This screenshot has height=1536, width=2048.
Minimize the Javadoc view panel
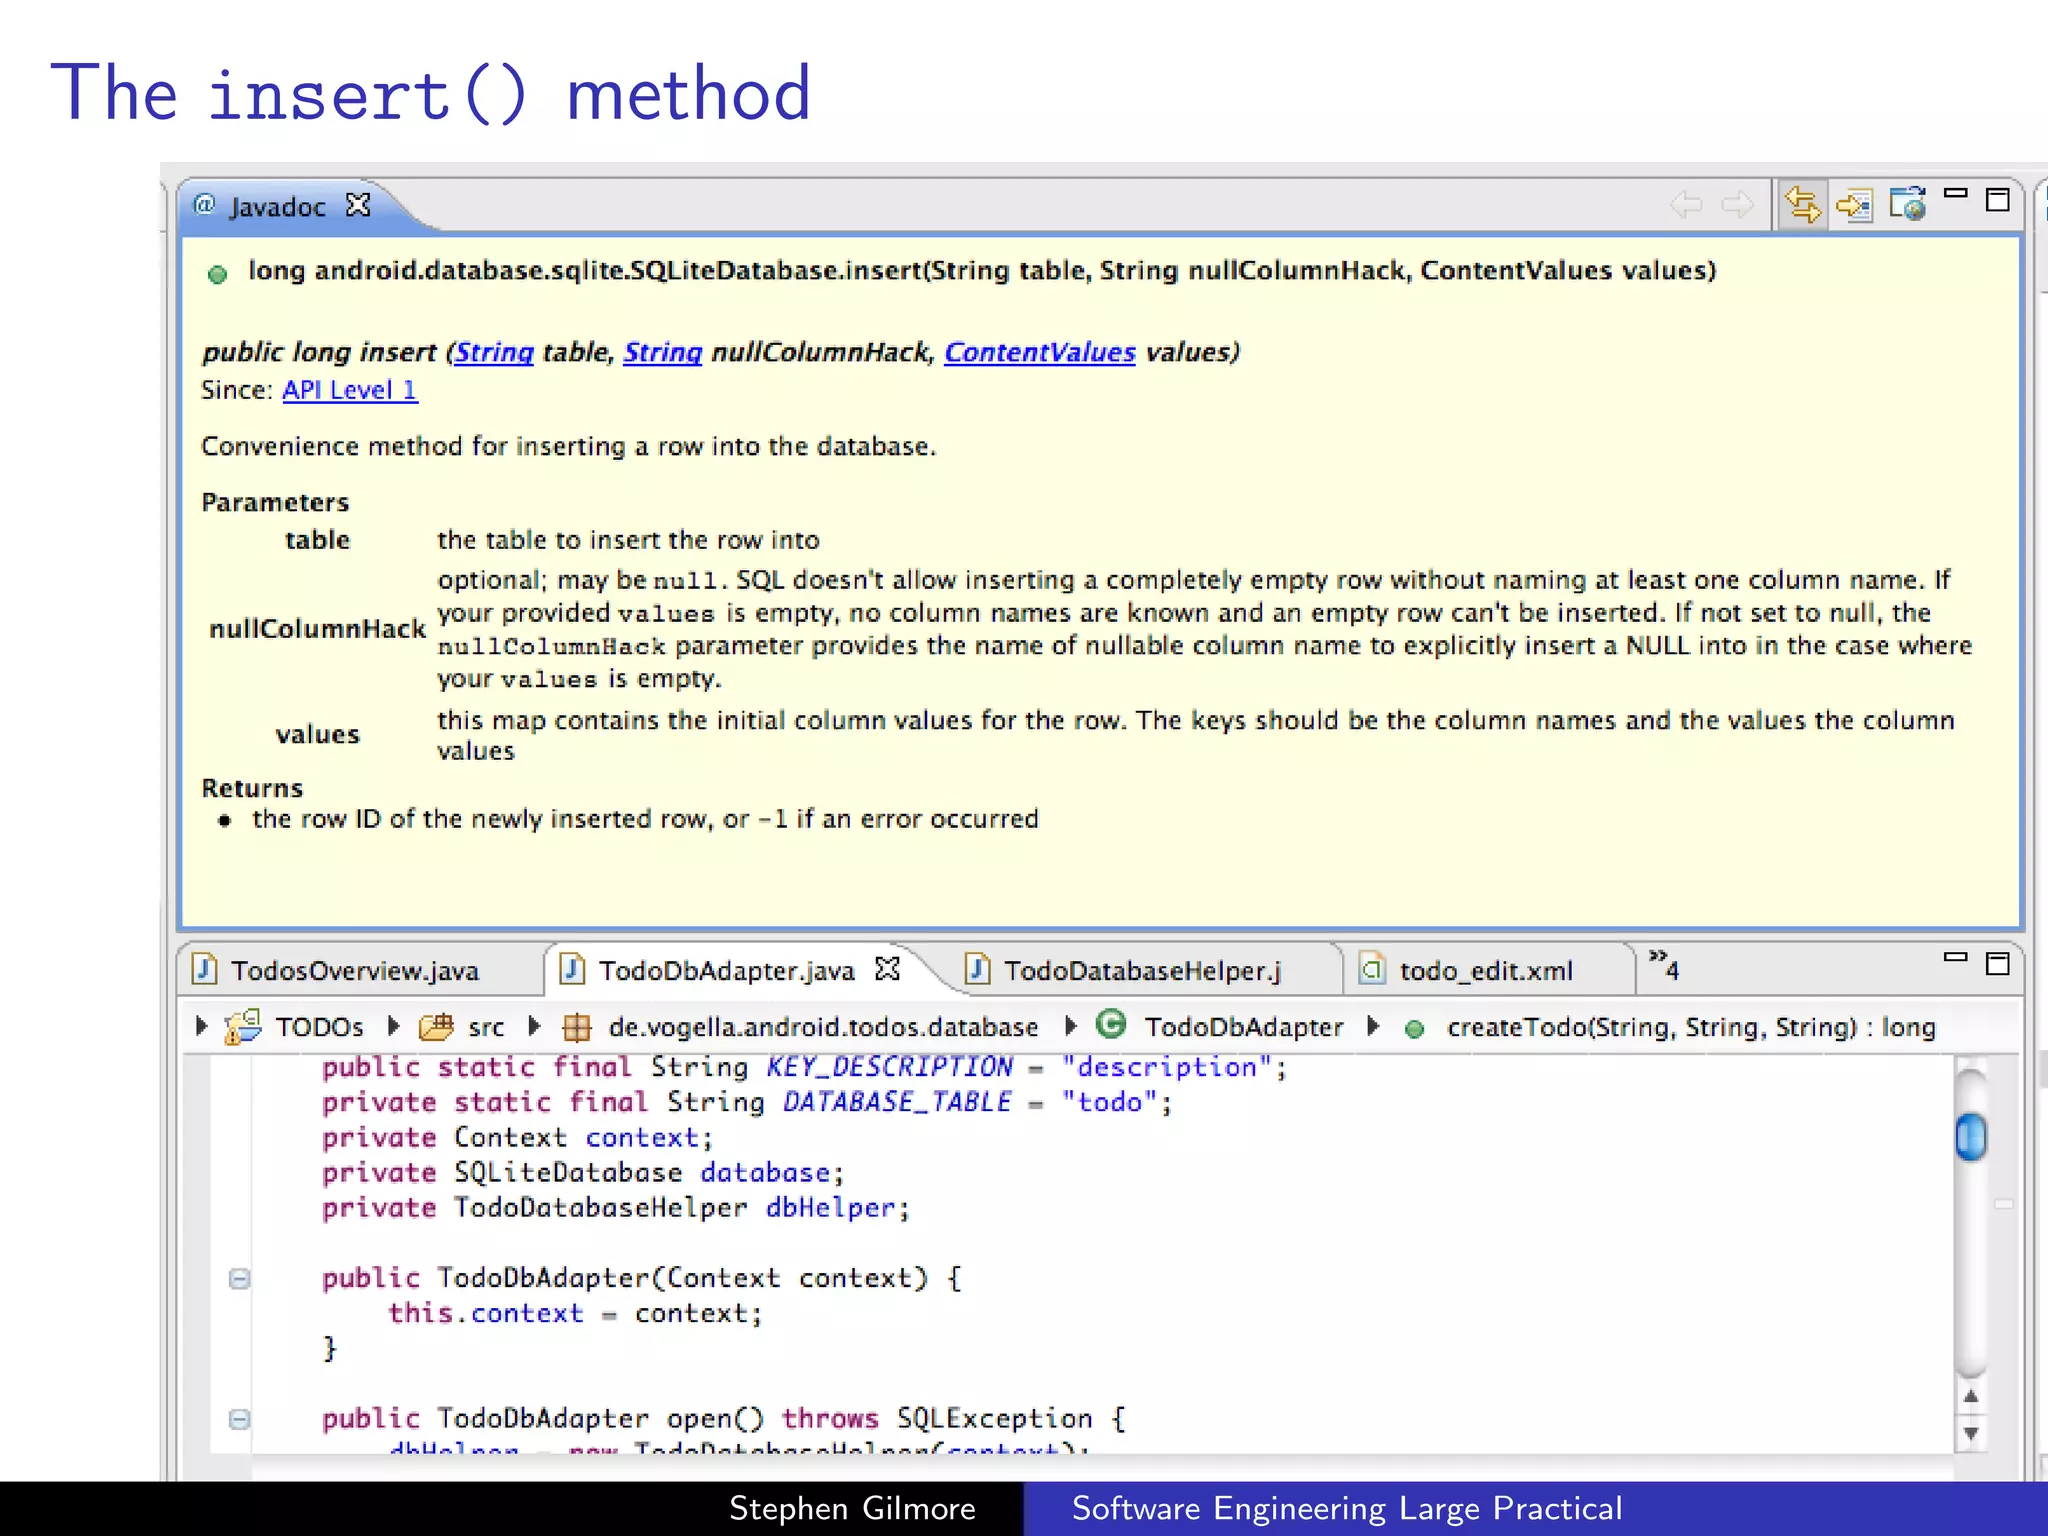1956,194
